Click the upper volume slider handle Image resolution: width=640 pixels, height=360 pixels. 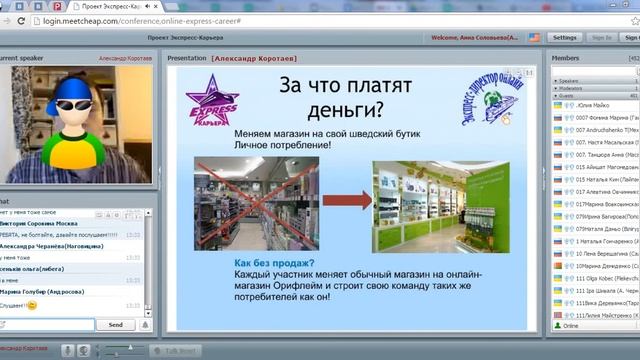pyautogui.click(x=130, y=347)
